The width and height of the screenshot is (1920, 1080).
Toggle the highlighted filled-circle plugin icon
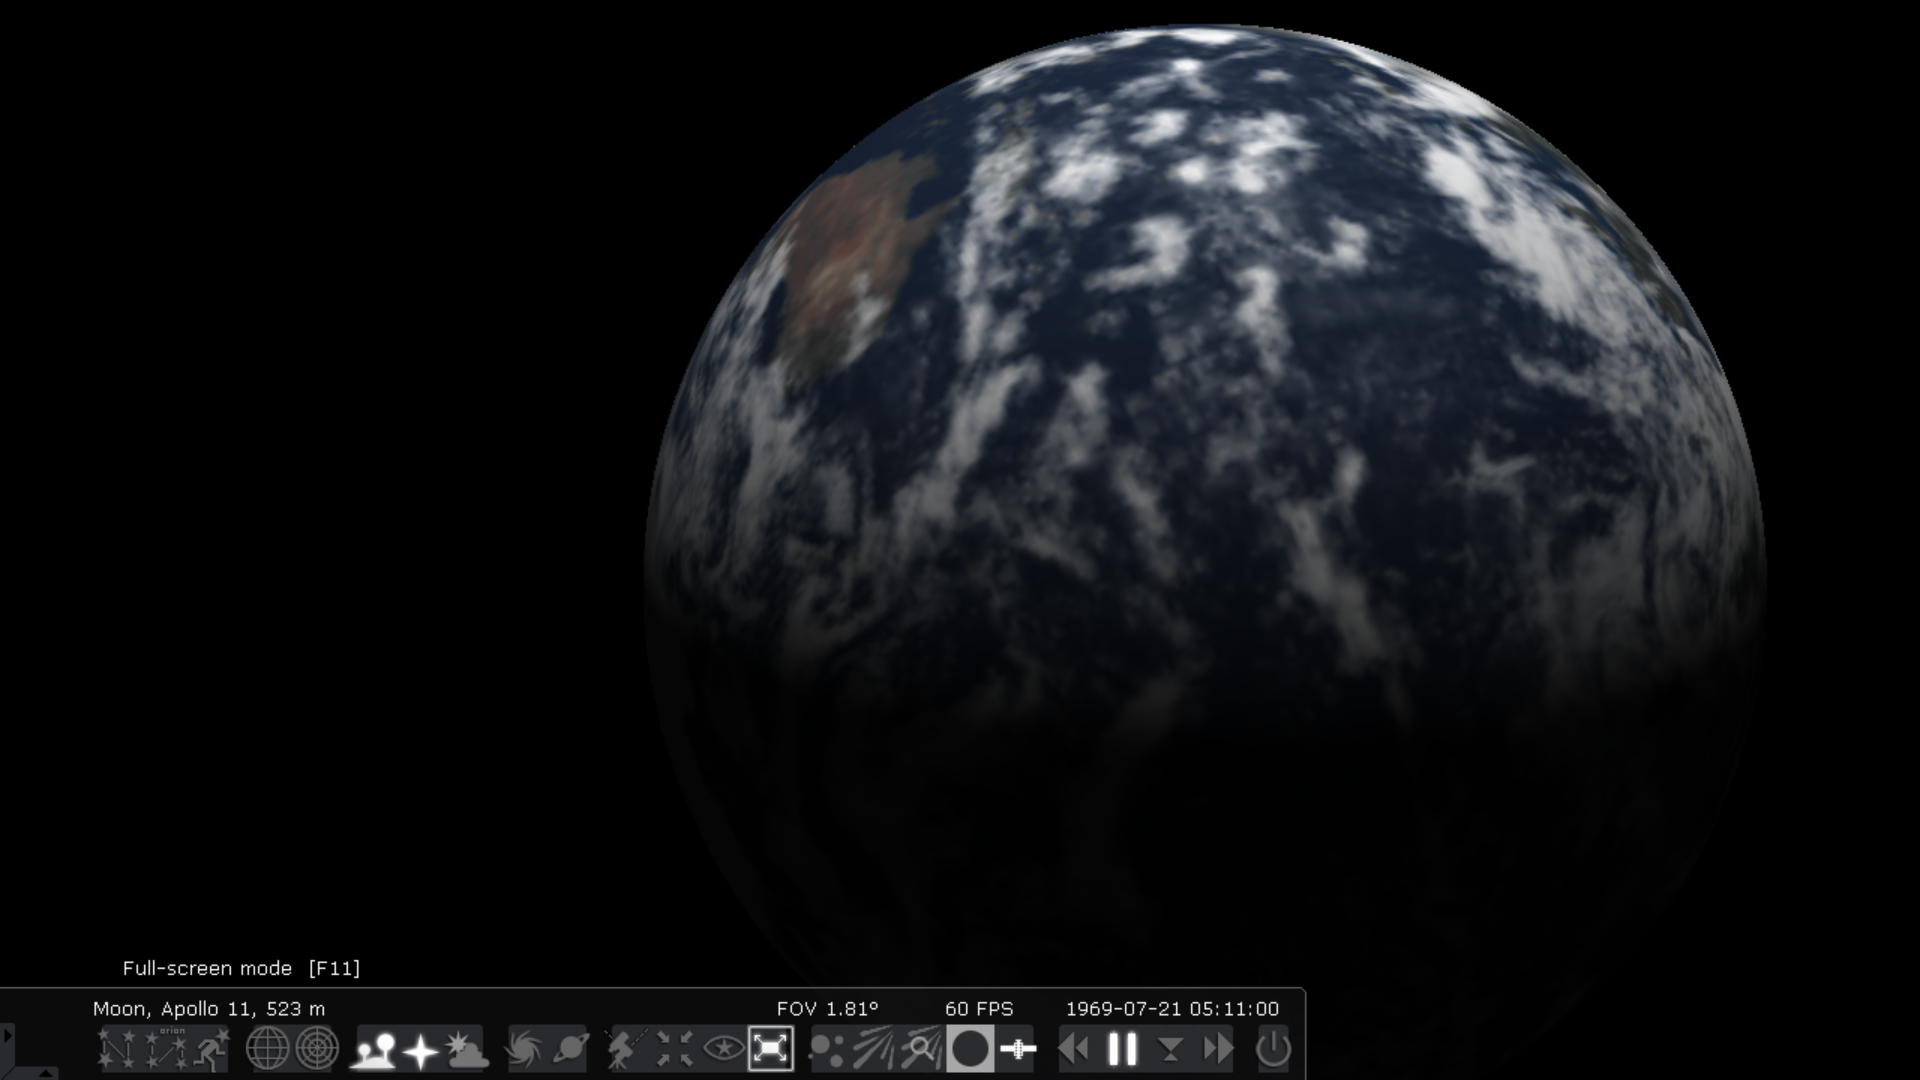pos(970,1049)
